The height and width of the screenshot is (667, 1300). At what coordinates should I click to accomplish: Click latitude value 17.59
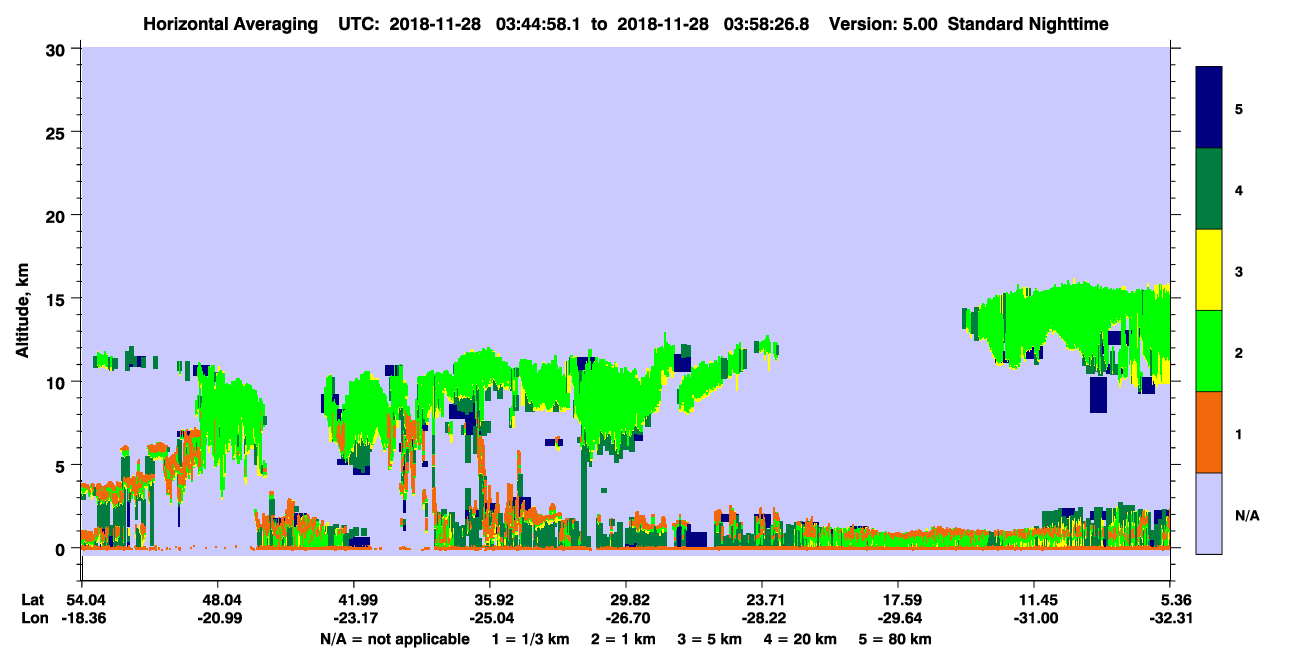pyautogui.click(x=898, y=600)
